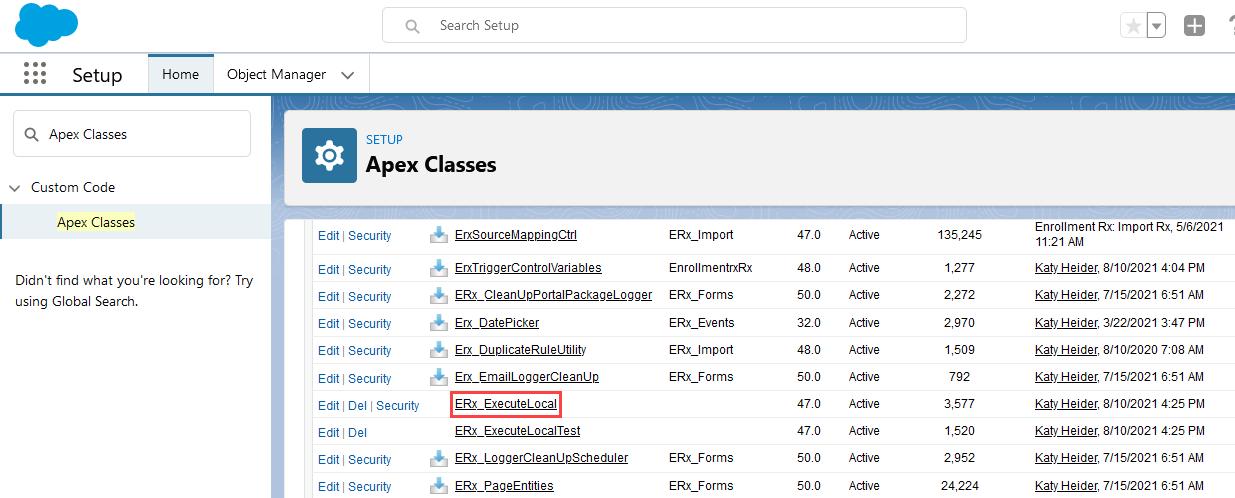Click the Search Setup field
The height and width of the screenshot is (498, 1235).
(x=674, y=26)
